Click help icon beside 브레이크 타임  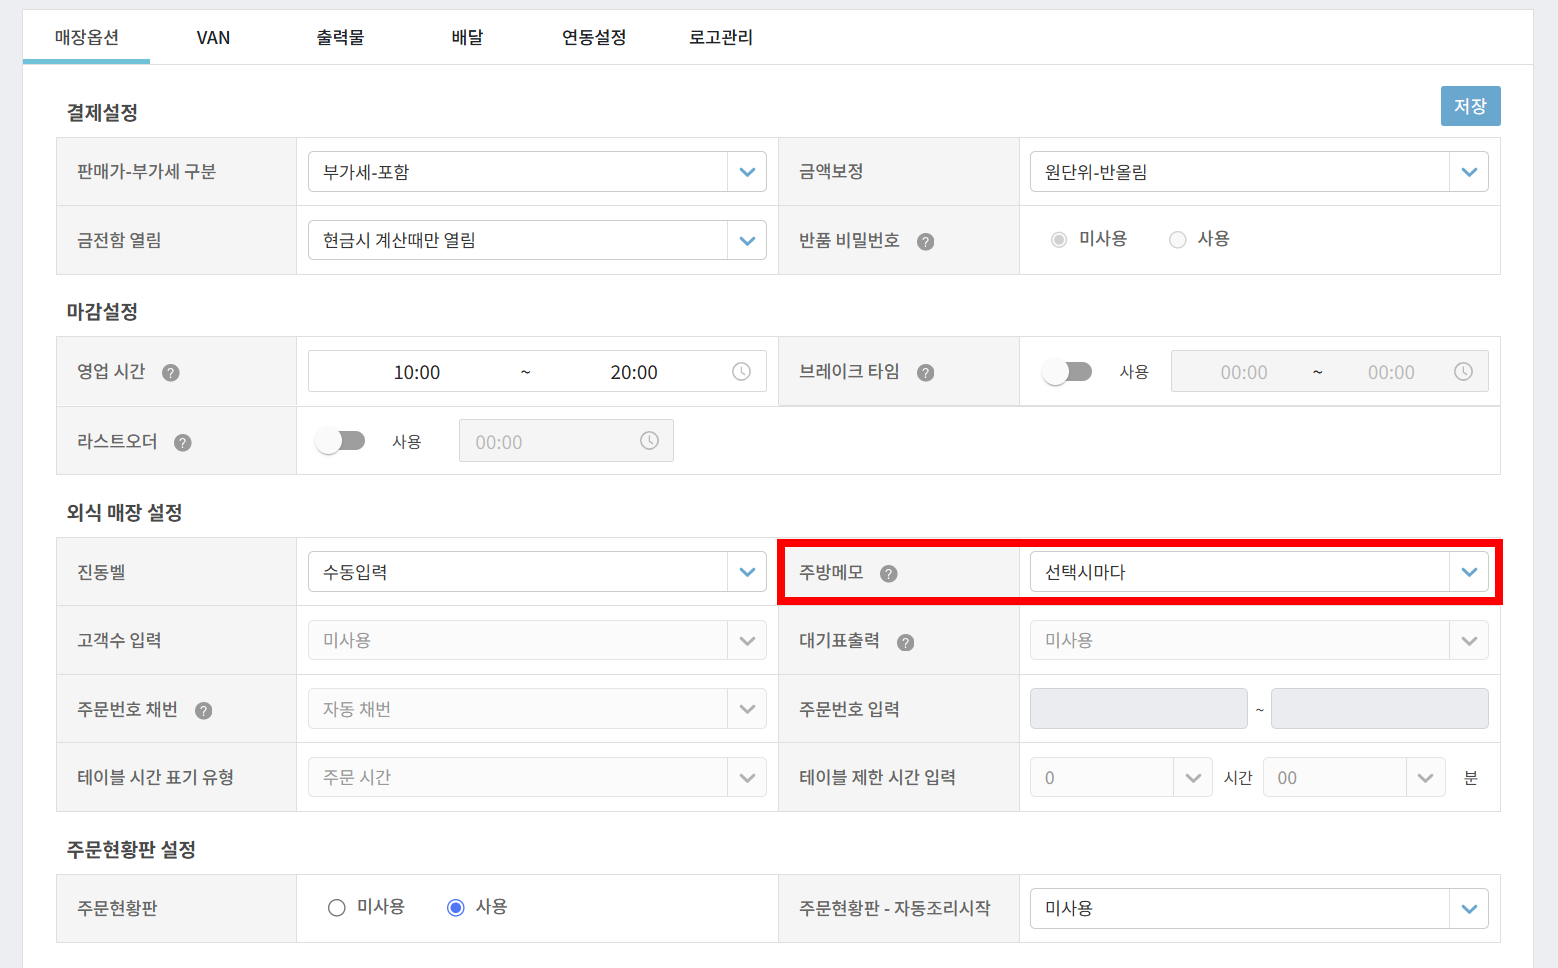tap(926, 373)
